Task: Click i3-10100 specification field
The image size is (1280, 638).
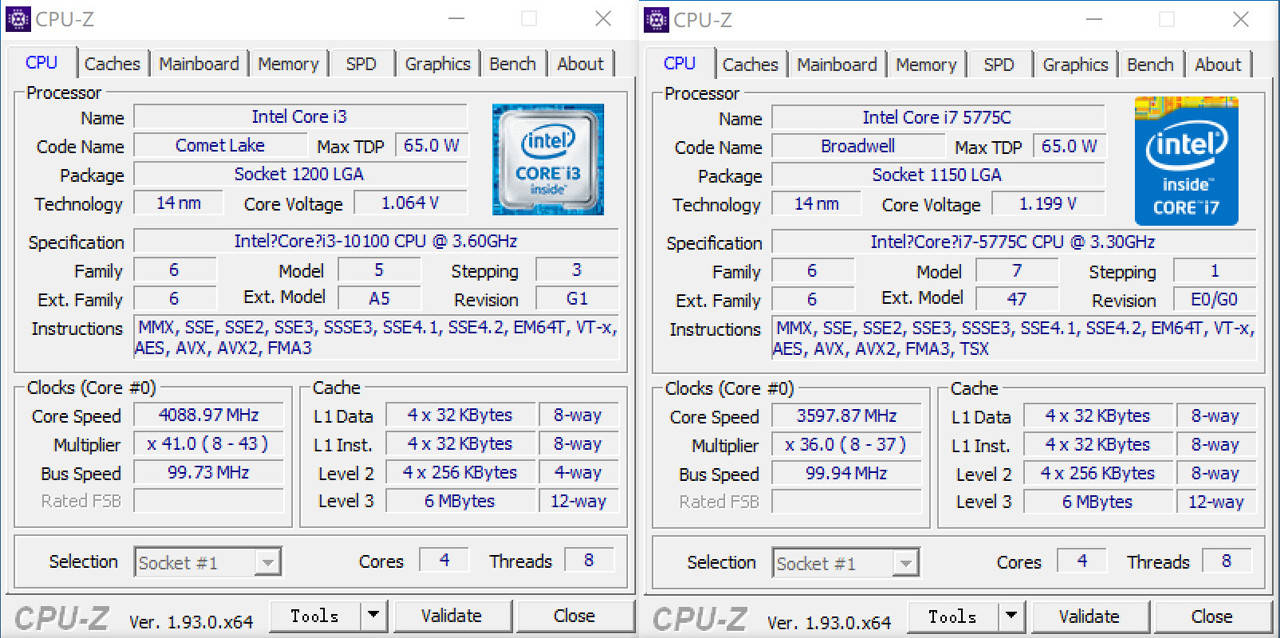Action: pyautogui.click(x=376, y=241)
